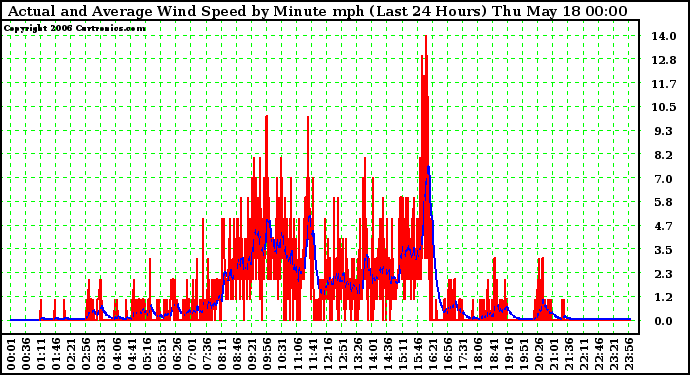The height and width of the screenshot is (375, 690).
Task: Click the 07:36 time label
Action: [207, 354]
